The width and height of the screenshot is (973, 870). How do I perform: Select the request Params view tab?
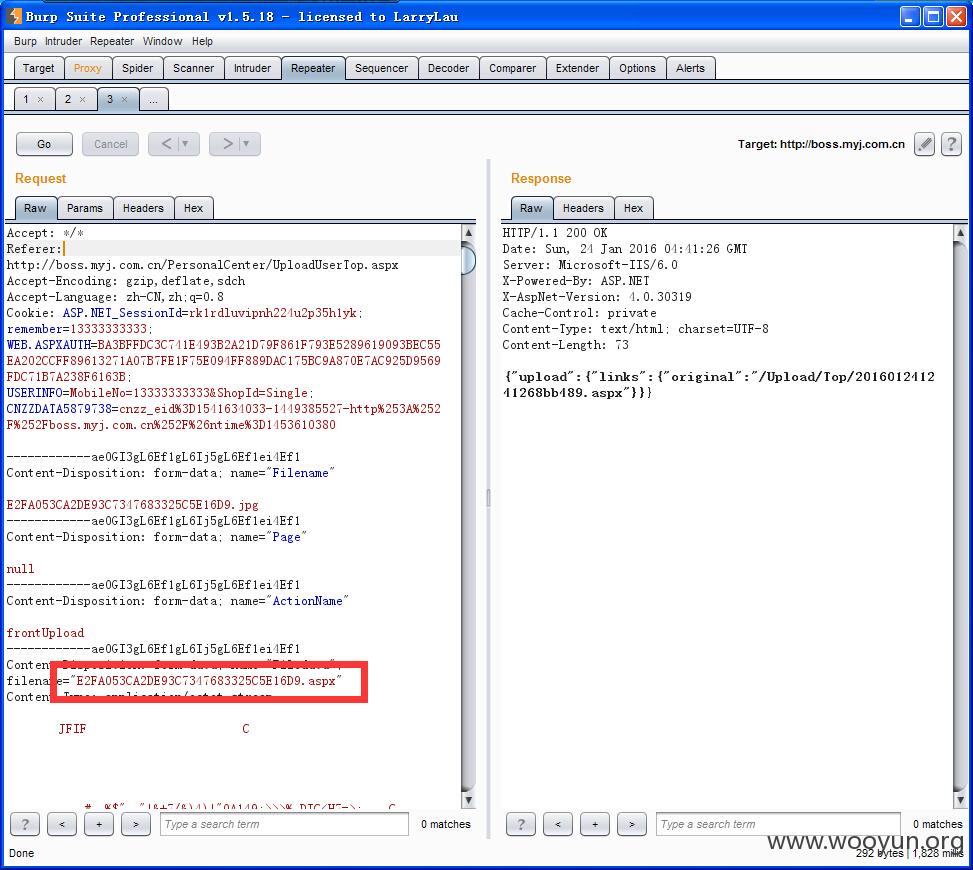point(85,209)
